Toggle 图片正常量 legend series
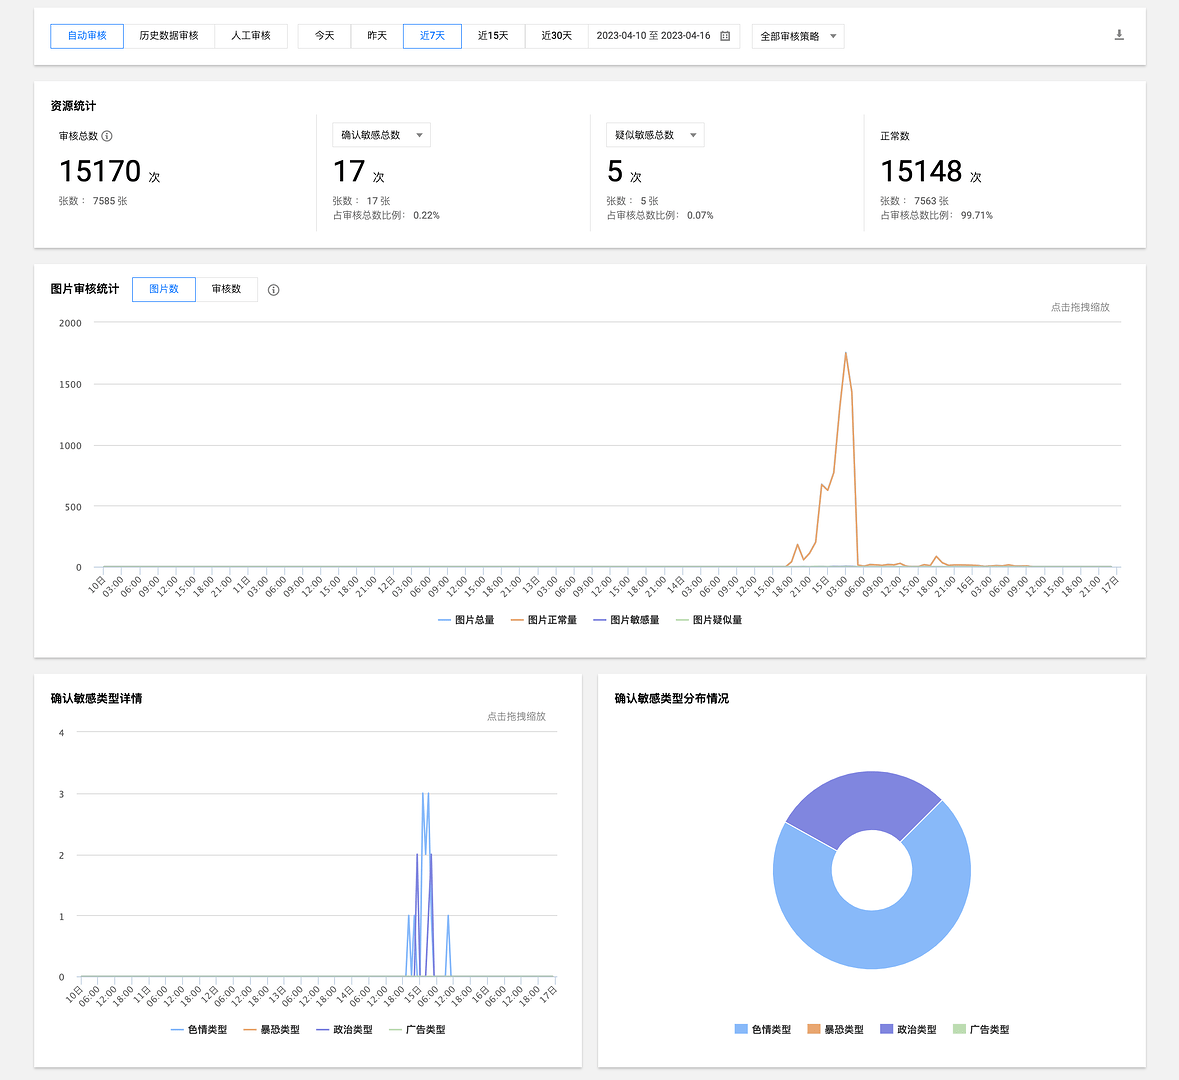Screen dimensions: 1179x1080 coord(543,620)
